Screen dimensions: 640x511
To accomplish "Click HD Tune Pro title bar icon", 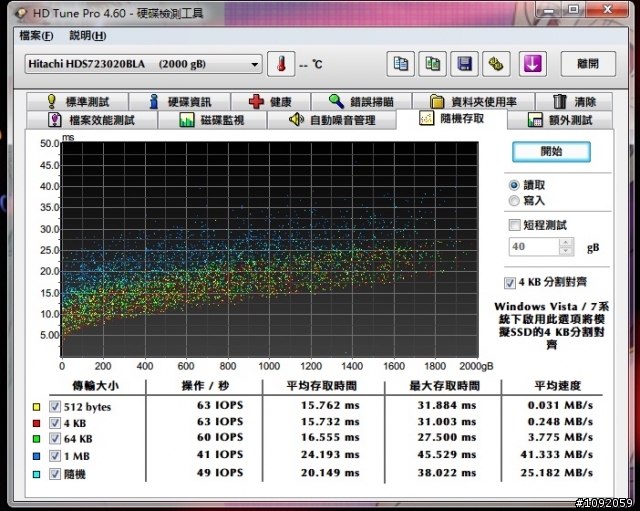I will (x=21, y=13).
